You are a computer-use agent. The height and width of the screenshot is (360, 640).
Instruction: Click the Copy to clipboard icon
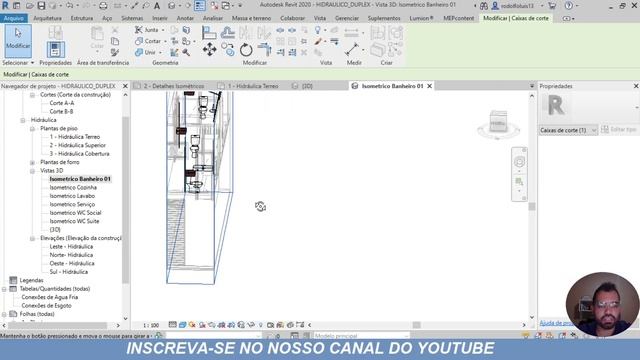115,41
